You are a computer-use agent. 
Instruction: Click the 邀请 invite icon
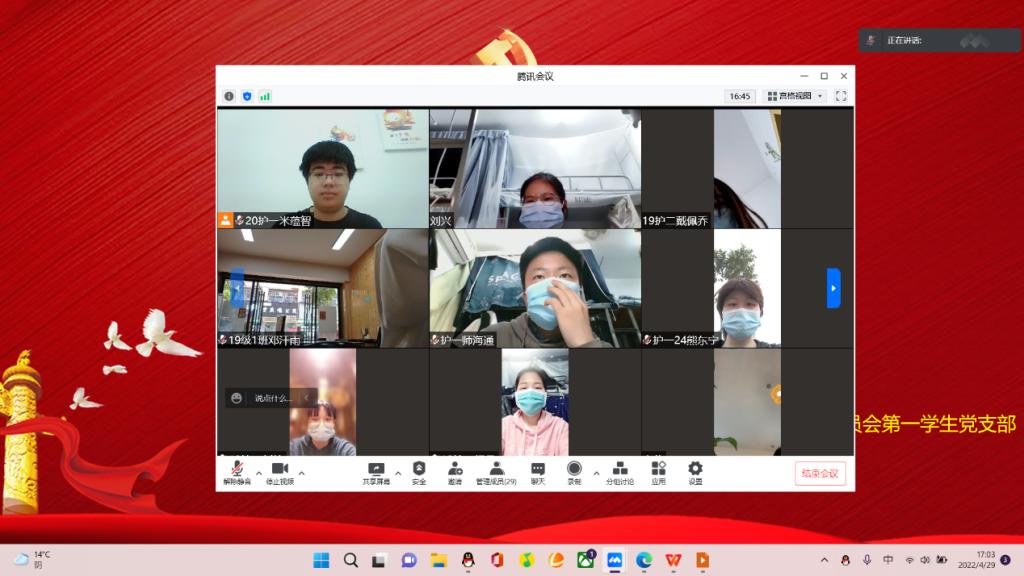[455, 471]
